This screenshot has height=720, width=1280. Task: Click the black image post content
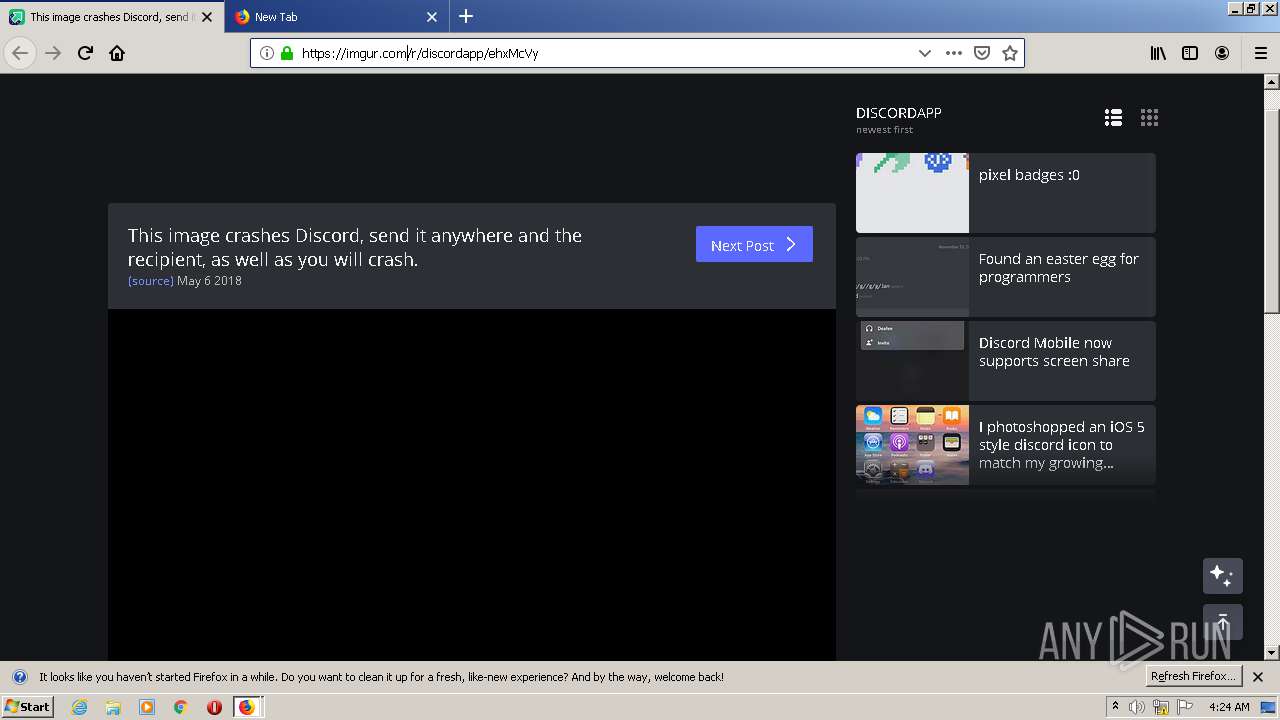[x=472, y=484]
